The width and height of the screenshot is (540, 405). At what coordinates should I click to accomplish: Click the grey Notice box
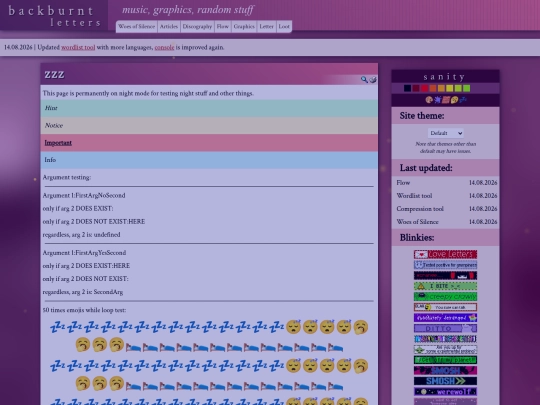tap(209, 125)
